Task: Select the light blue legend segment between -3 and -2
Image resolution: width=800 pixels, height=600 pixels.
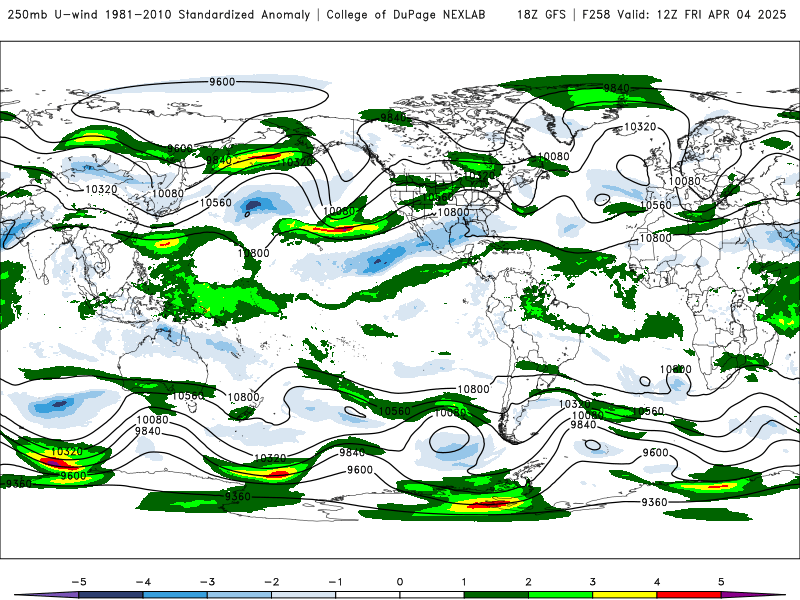Action: [239, 595]
